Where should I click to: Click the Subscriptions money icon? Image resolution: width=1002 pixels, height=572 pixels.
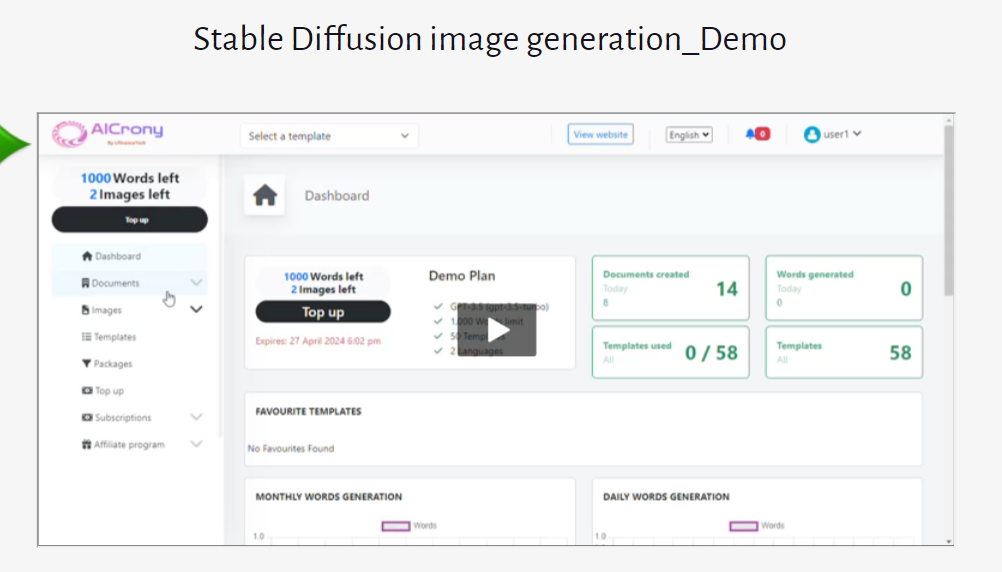tap(87, 417)
